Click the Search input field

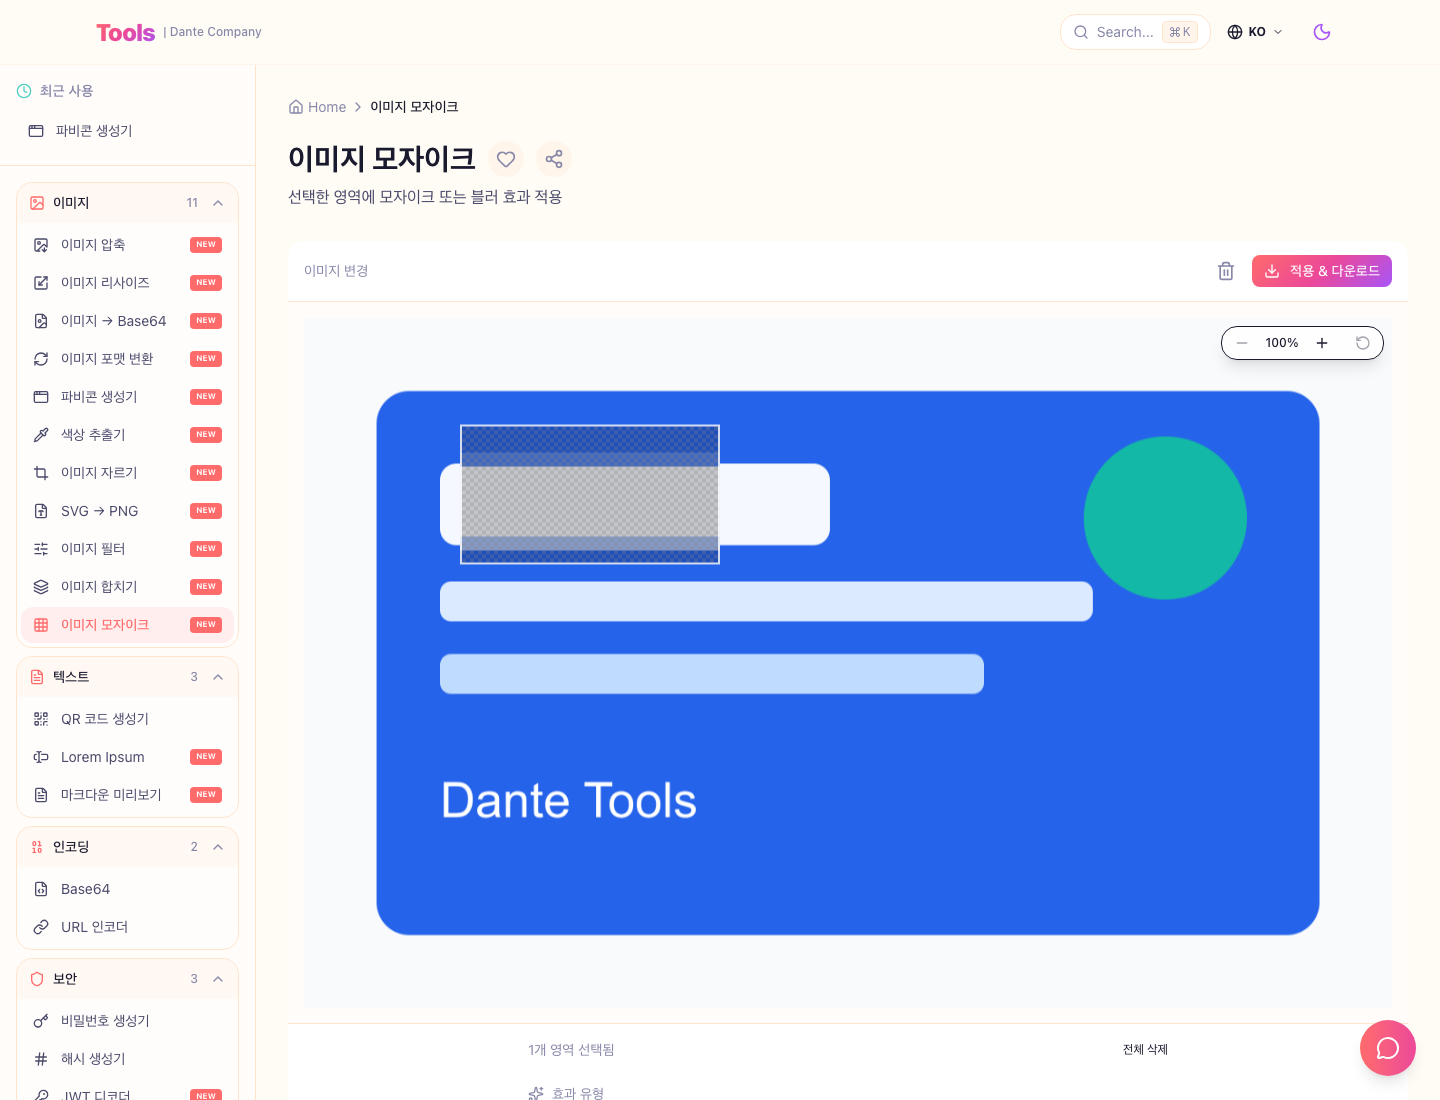point(1135,32)
